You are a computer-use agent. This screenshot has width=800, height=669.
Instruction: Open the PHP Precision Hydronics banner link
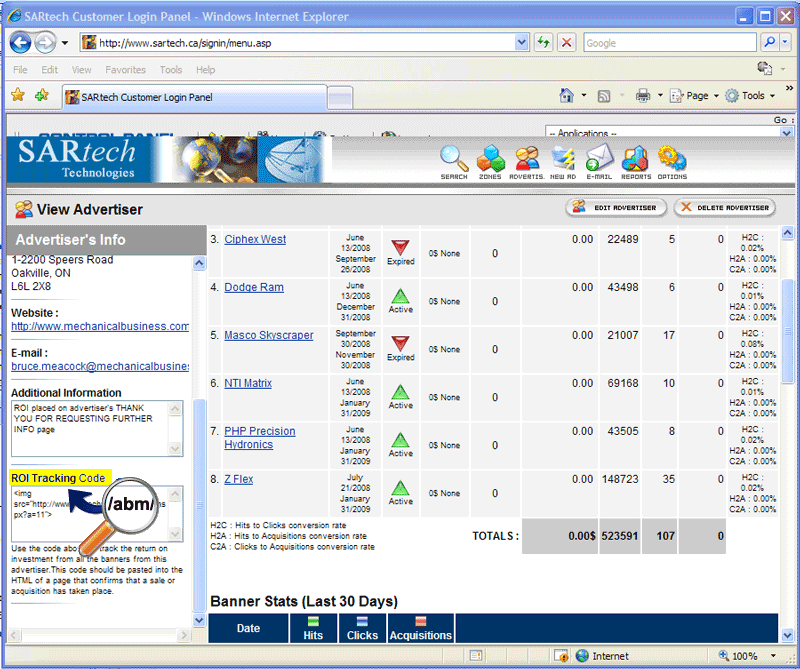260,438
